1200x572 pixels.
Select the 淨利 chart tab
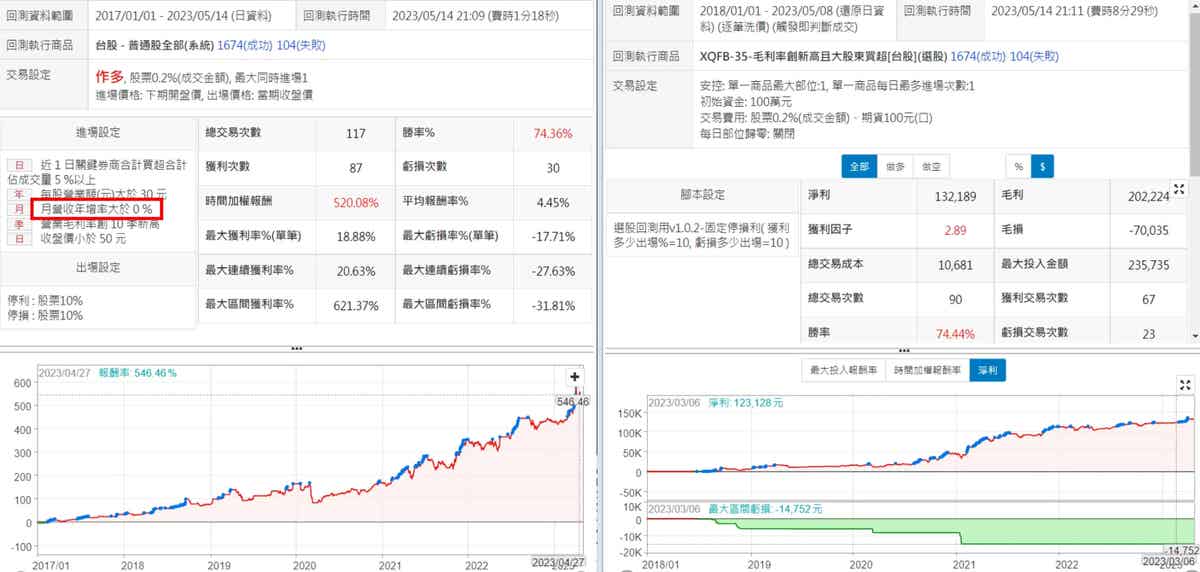(990, 370)
